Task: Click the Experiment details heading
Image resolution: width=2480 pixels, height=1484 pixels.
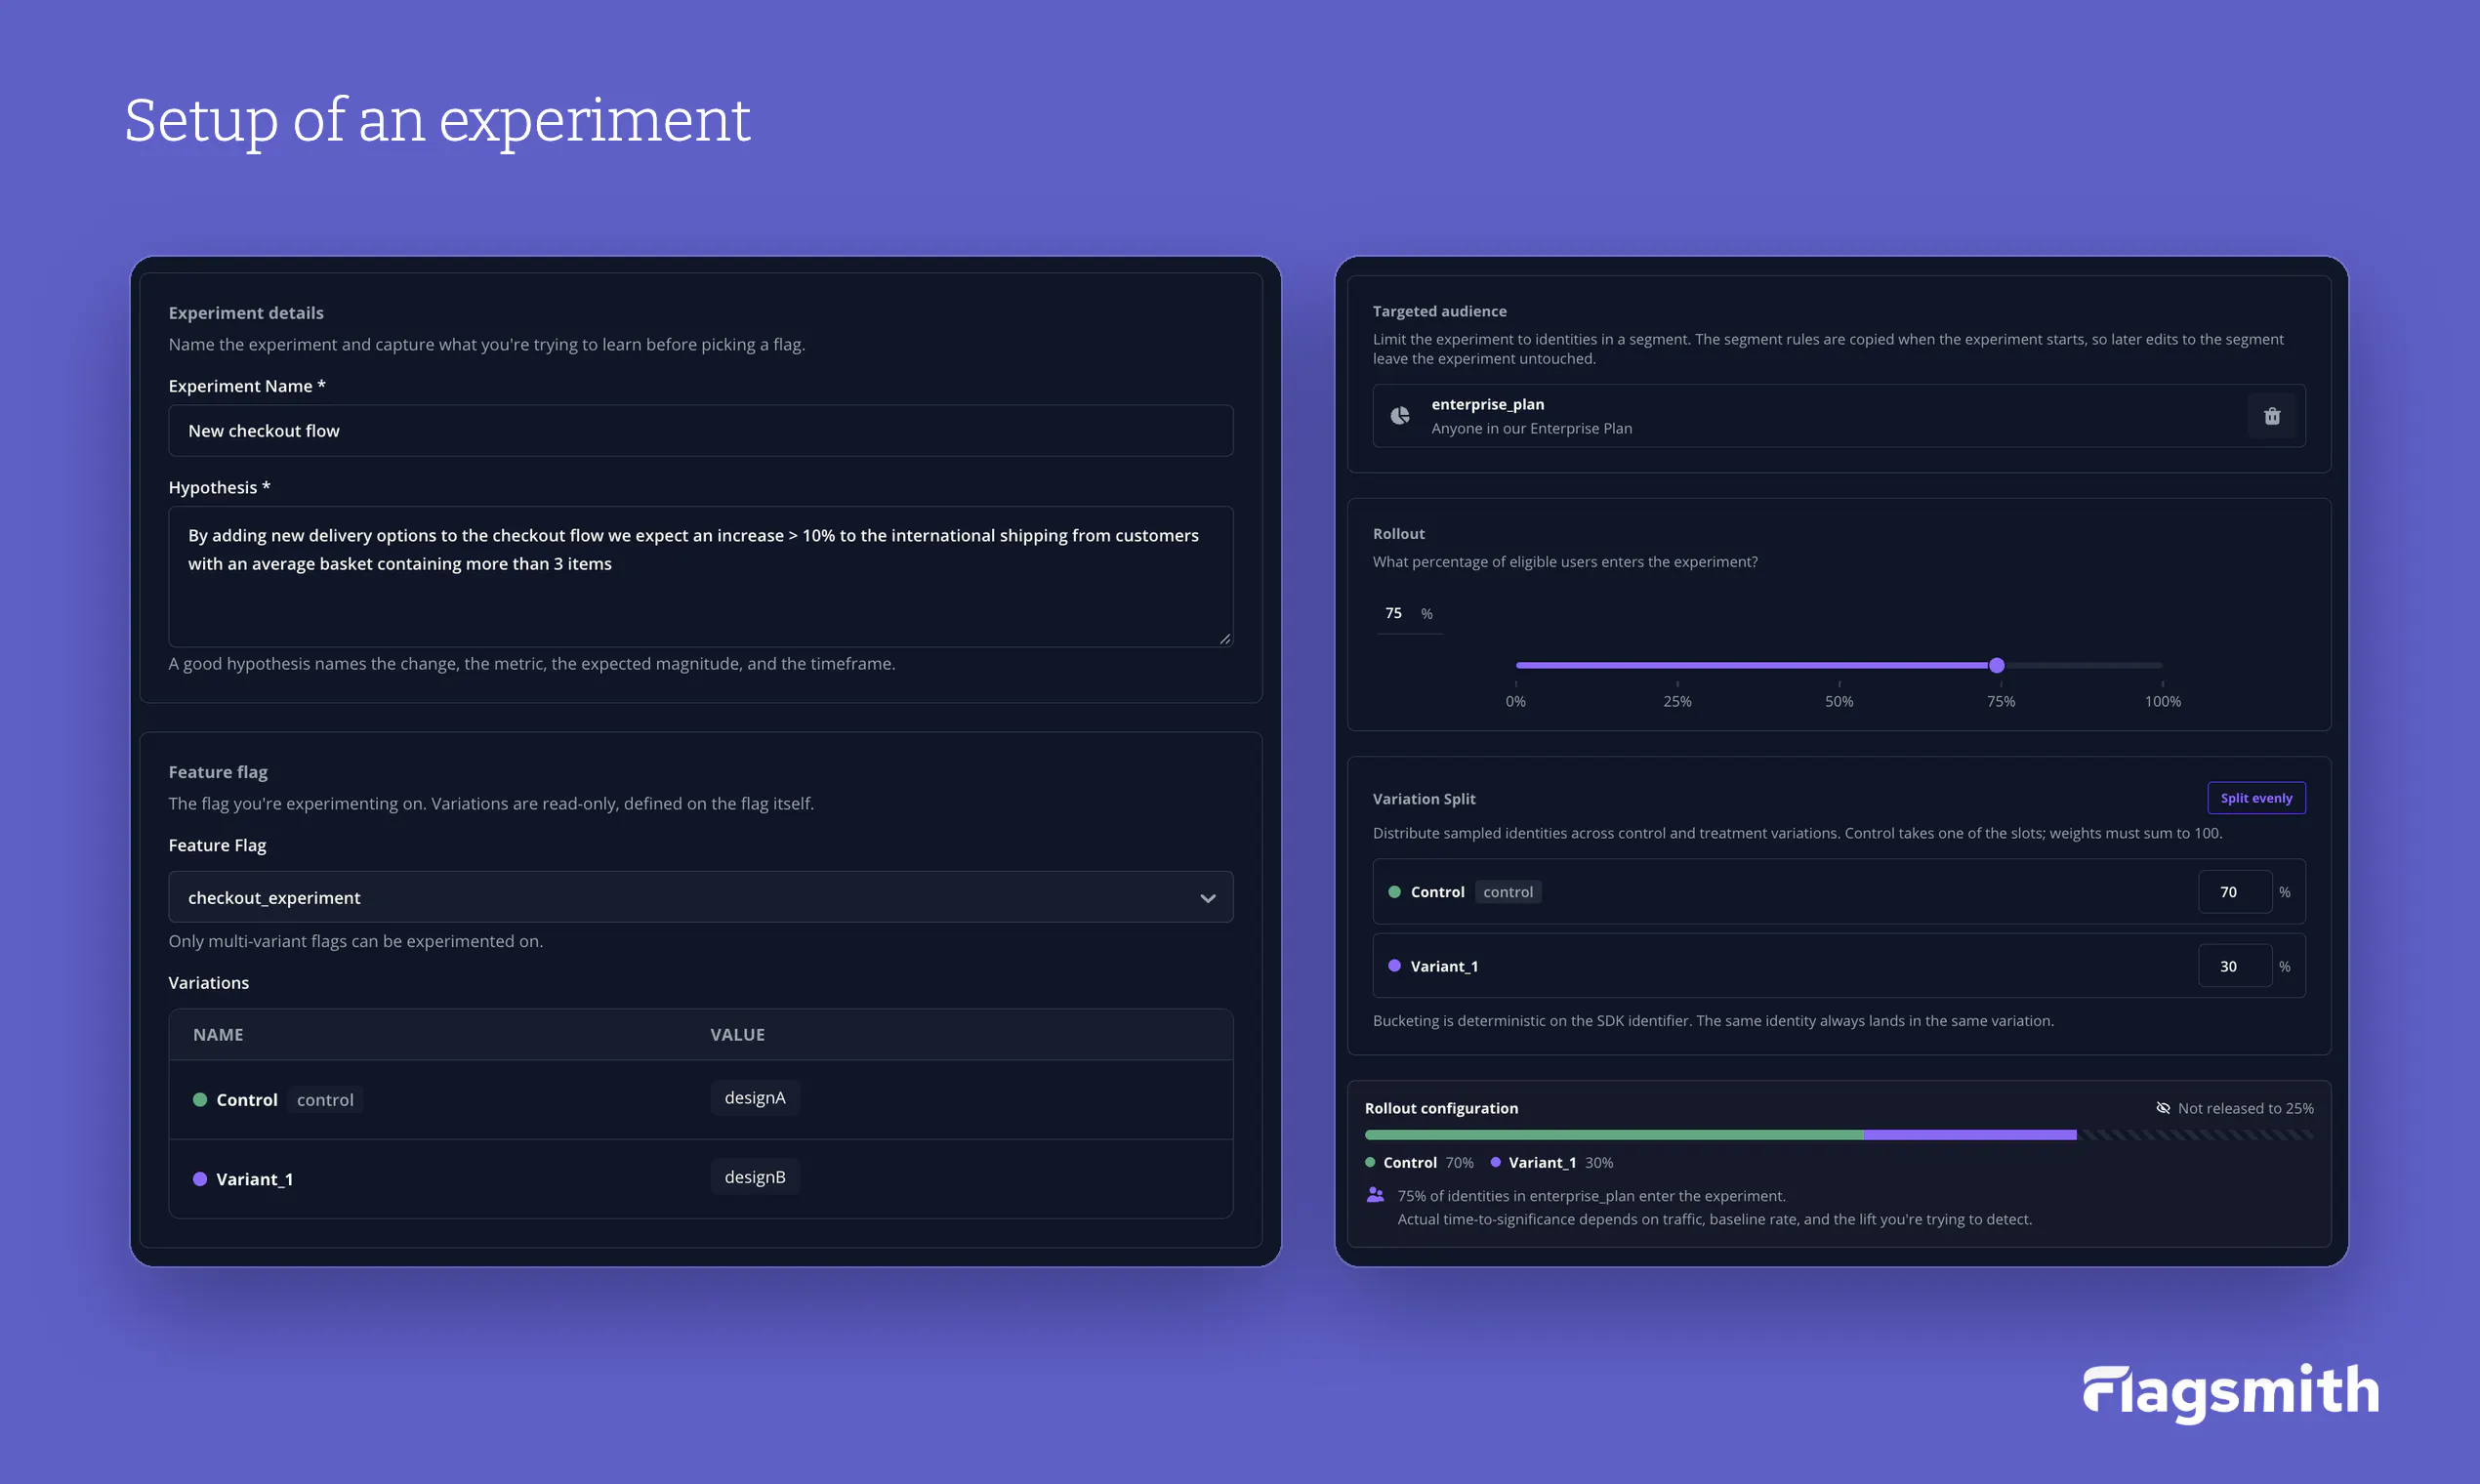Action: pos(246,313)
